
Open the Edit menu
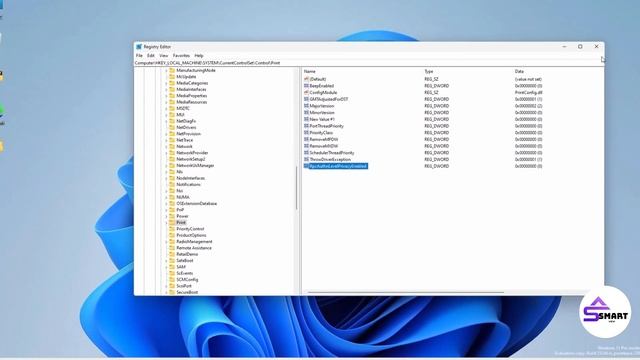point(151,56)
